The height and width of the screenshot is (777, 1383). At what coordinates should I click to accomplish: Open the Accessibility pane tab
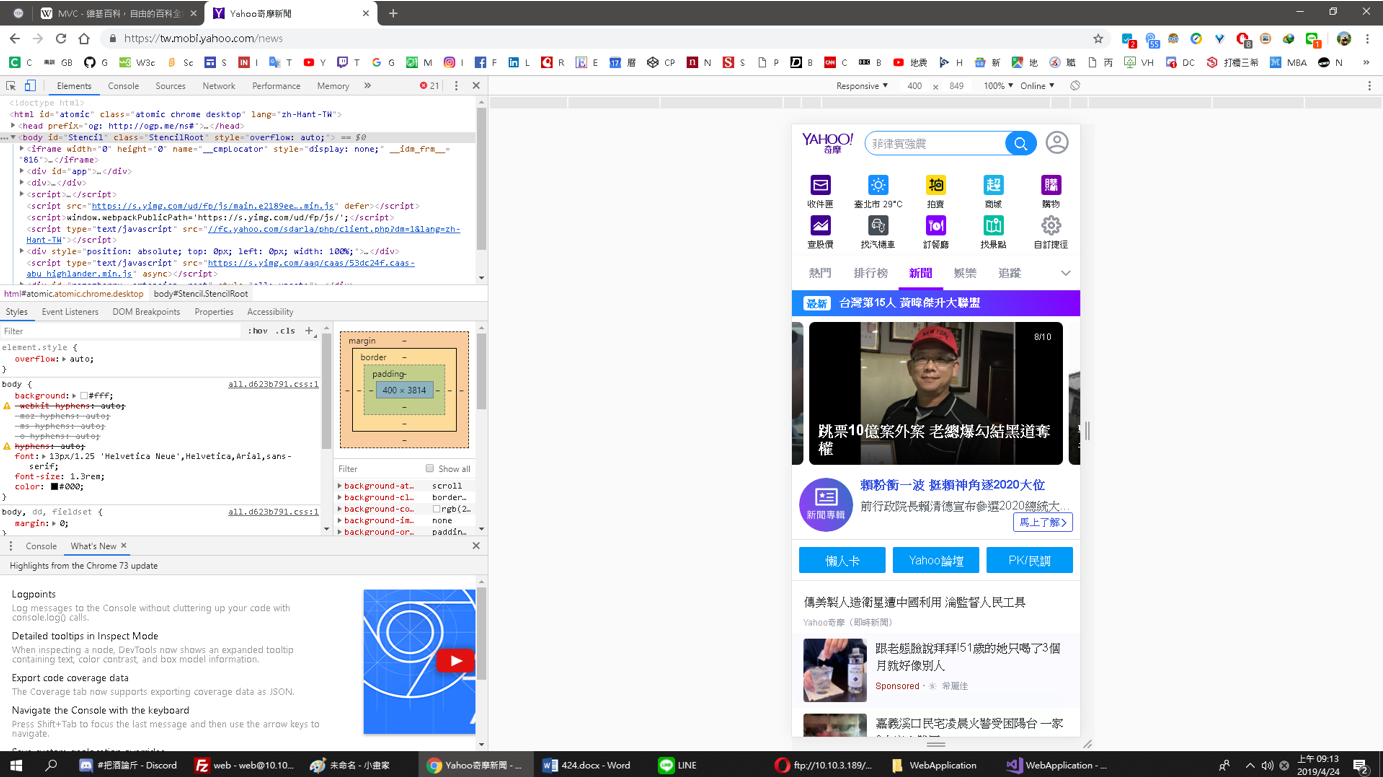pyautogui.click(x=270, y=312)
